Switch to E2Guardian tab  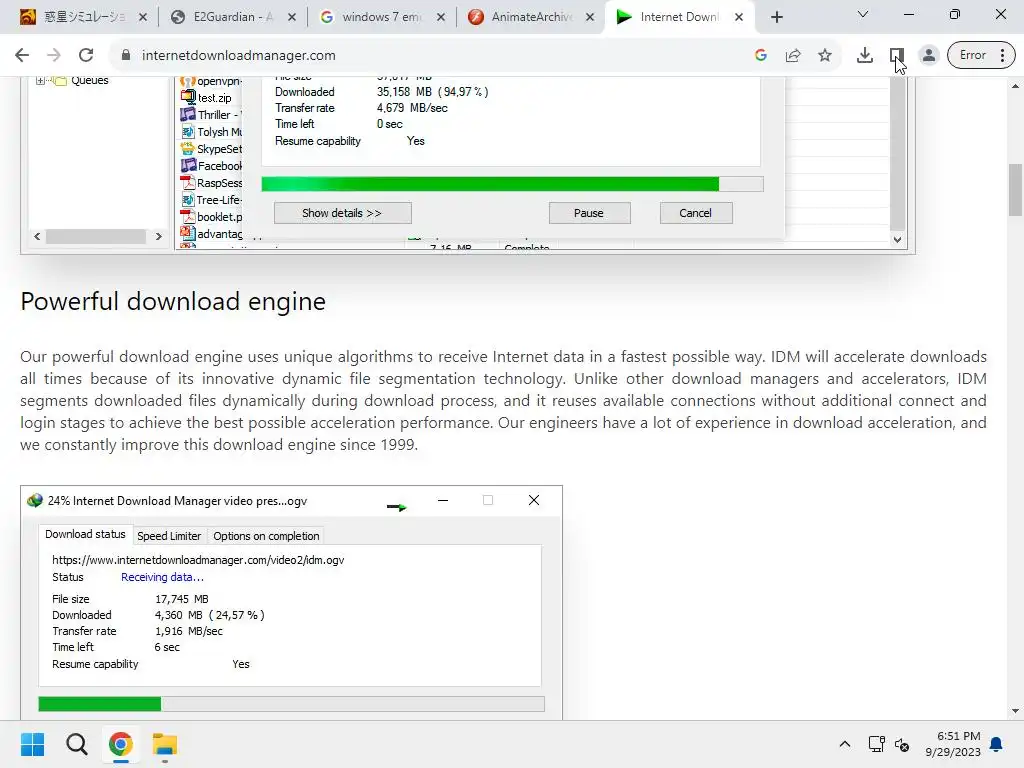click(x=232, y=17)
